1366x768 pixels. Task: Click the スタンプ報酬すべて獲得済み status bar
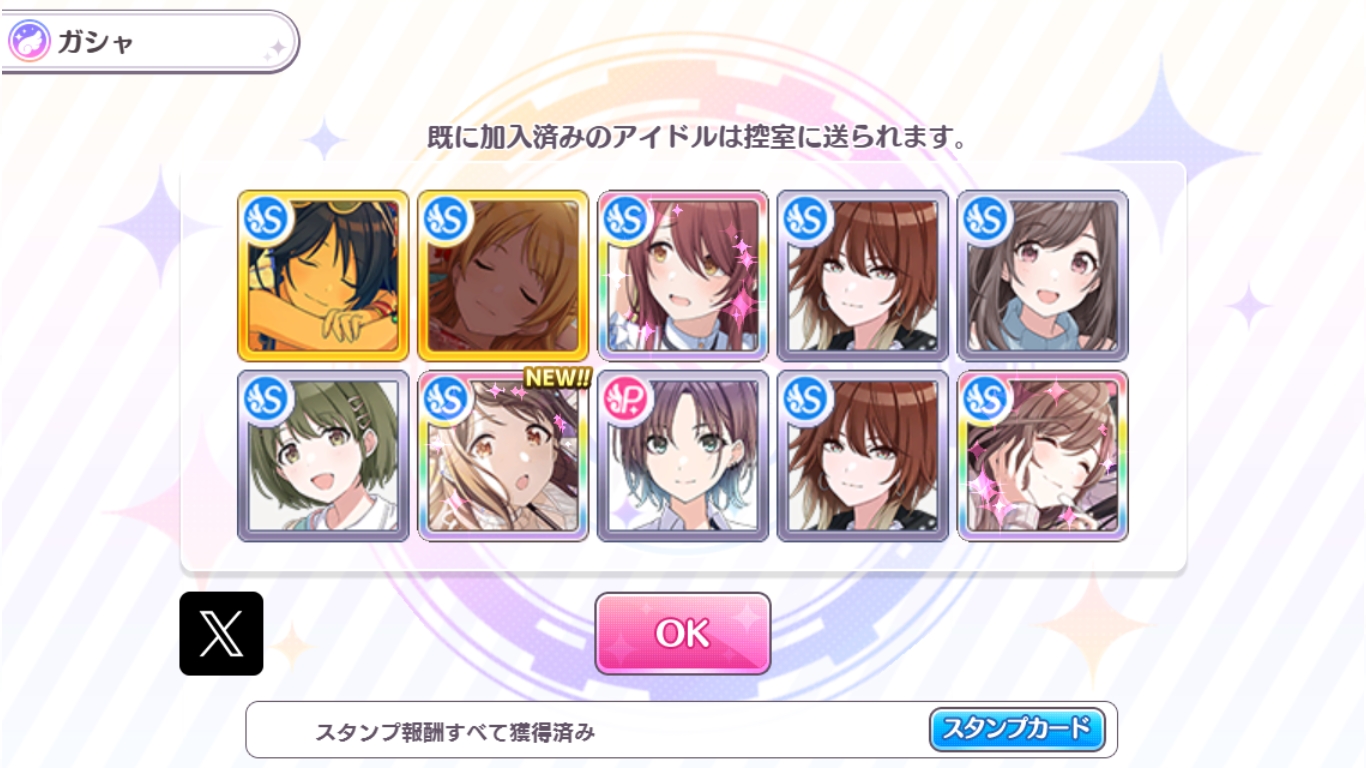[681, 730]
